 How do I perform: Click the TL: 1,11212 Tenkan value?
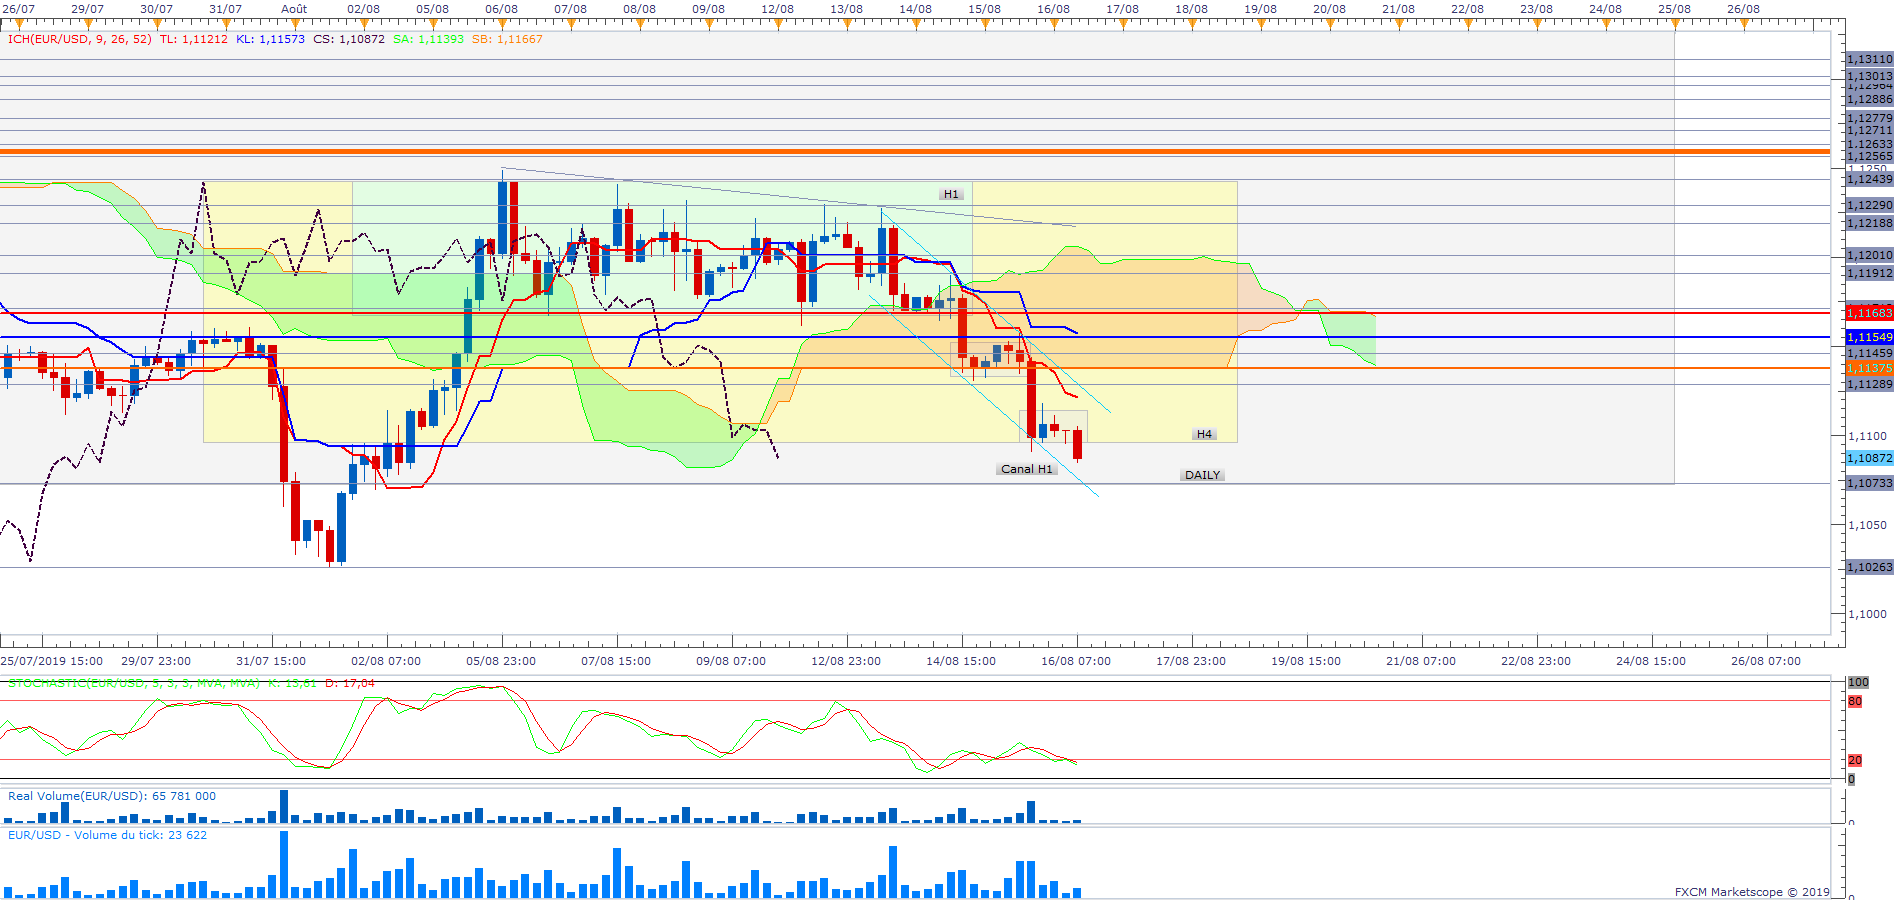pyautogui.click(x=193, y=39)
